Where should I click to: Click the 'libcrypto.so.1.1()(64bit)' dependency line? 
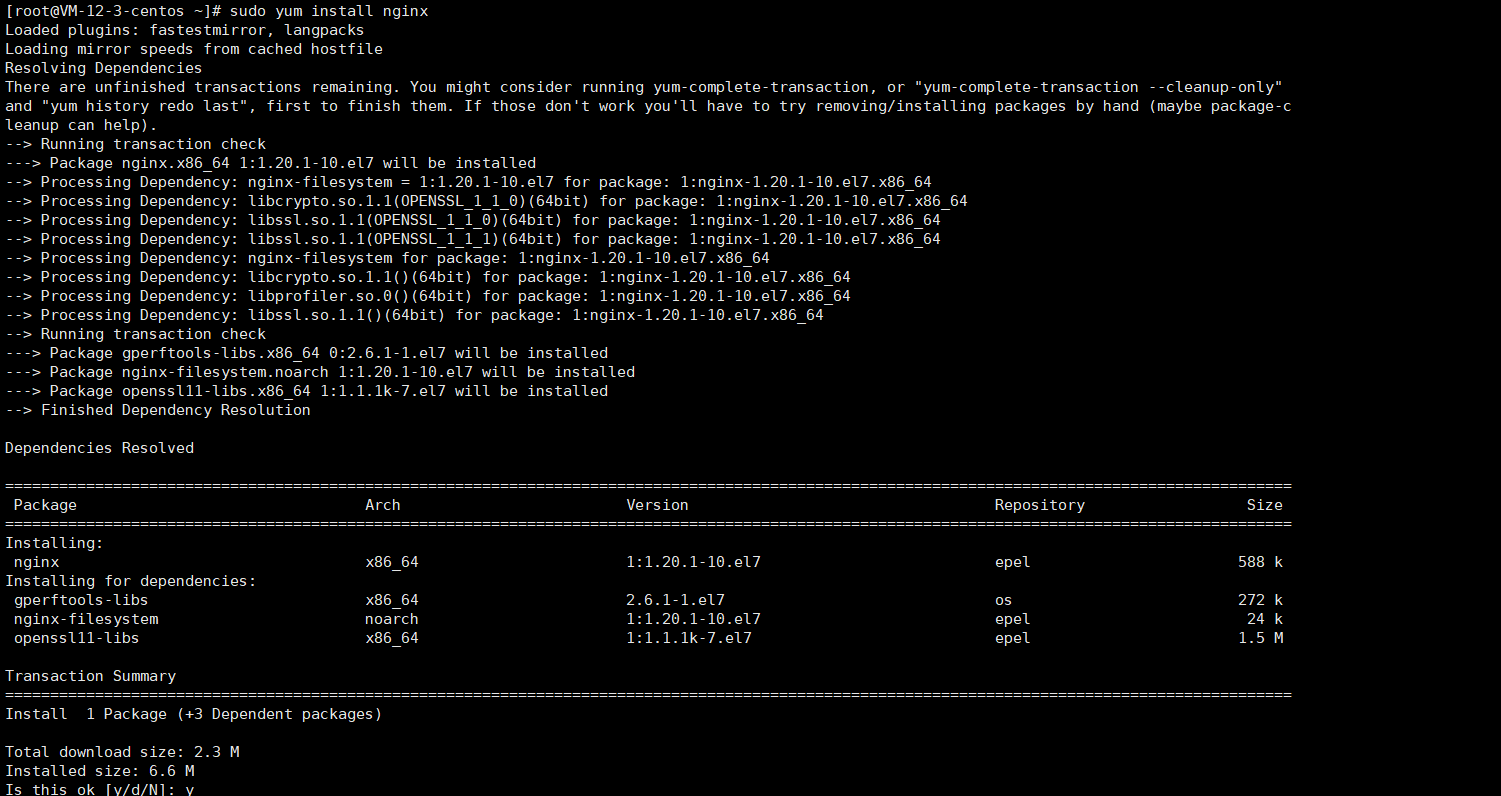(428, 277)
